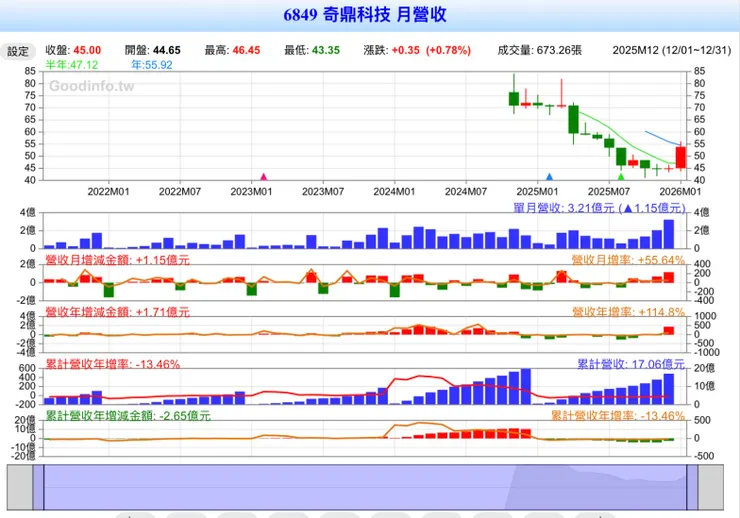Click the pink triangle marker near 2023M01
The image size is (740, 518).
point(264,177)
